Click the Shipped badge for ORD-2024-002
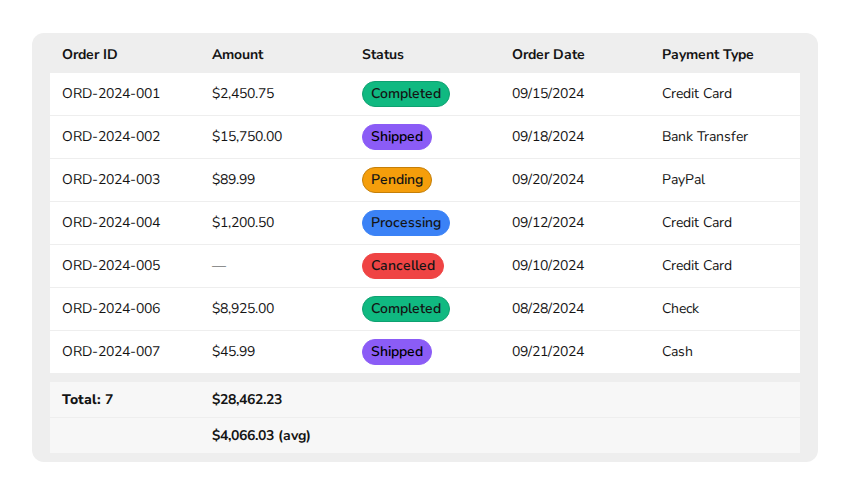Screen dimensions: 850x494 [x=396, y=137]
